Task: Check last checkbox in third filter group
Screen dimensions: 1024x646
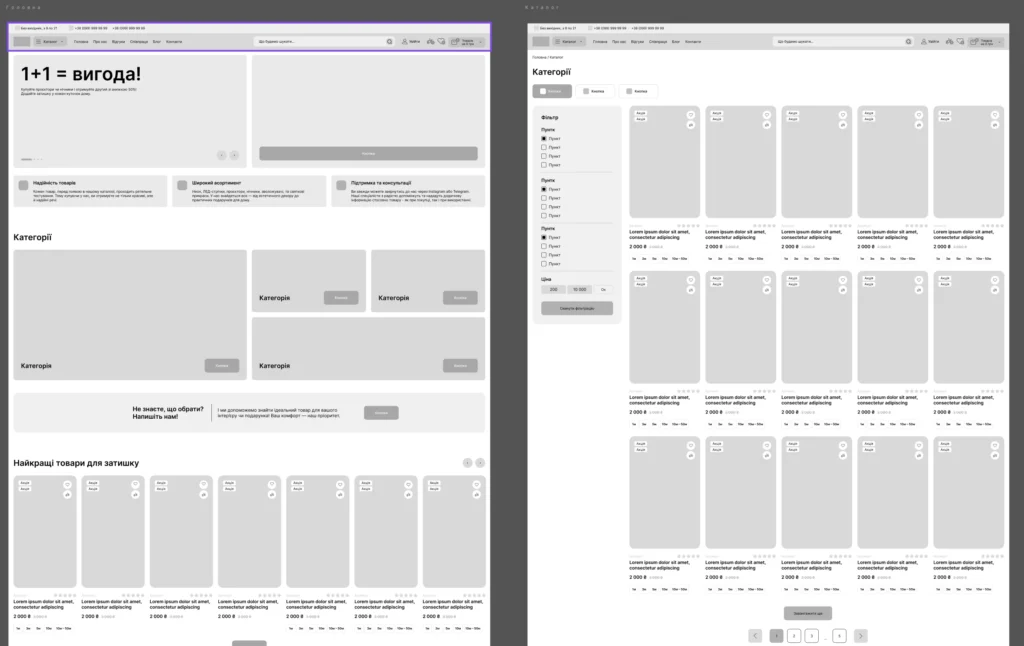Action: pos(543,263)
